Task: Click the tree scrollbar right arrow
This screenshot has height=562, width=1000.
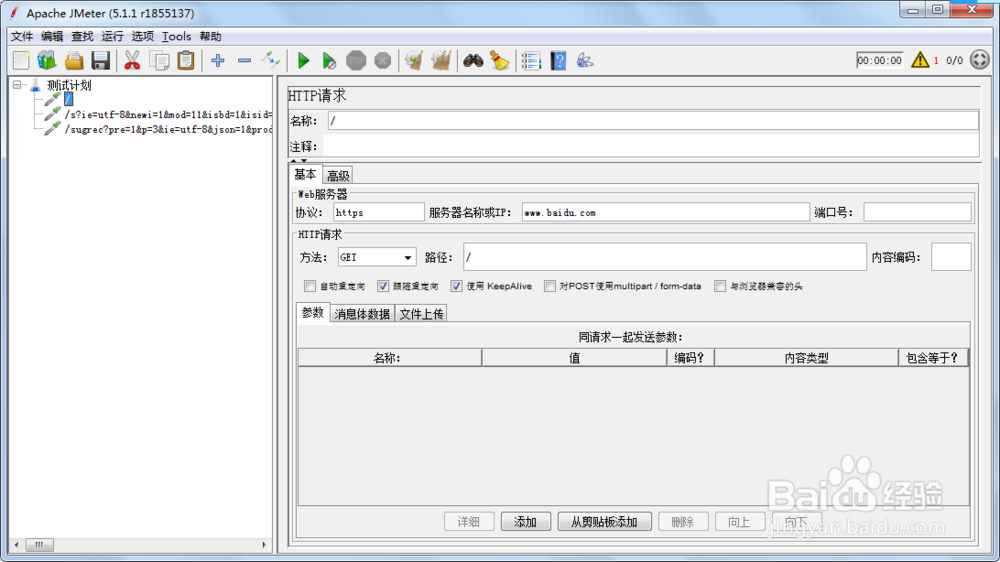Action: click(x=264, y=545)
